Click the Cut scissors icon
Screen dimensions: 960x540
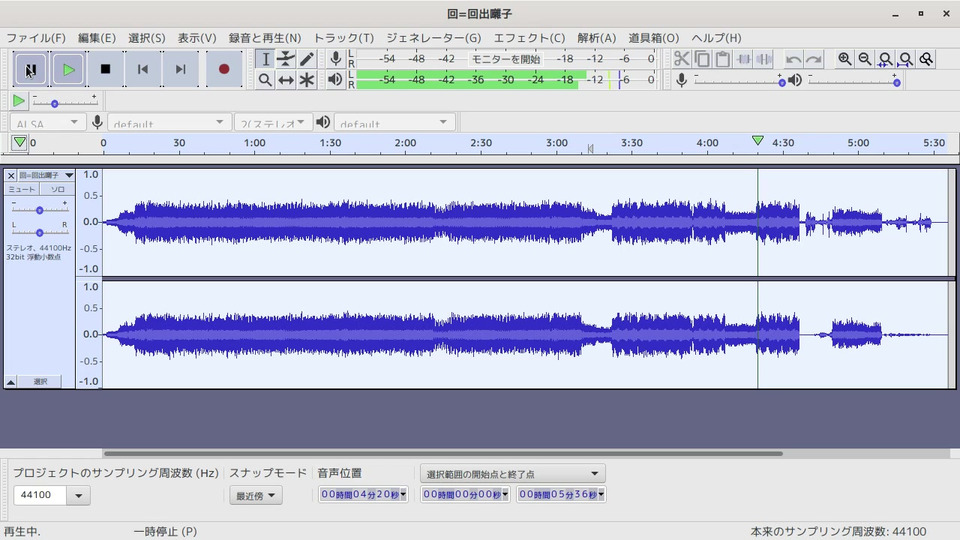(x=681, y=59)
